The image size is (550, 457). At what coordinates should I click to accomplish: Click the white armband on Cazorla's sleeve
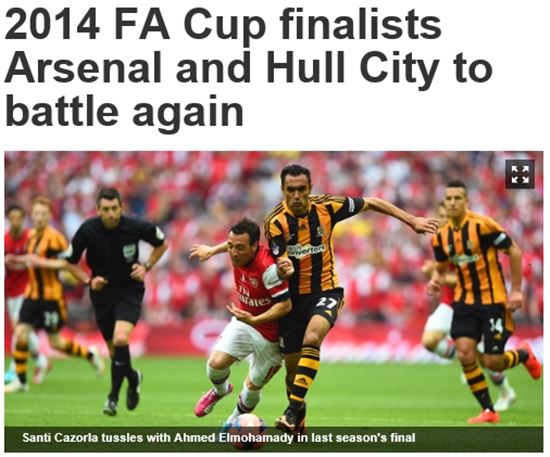click(x=273, y=277)
